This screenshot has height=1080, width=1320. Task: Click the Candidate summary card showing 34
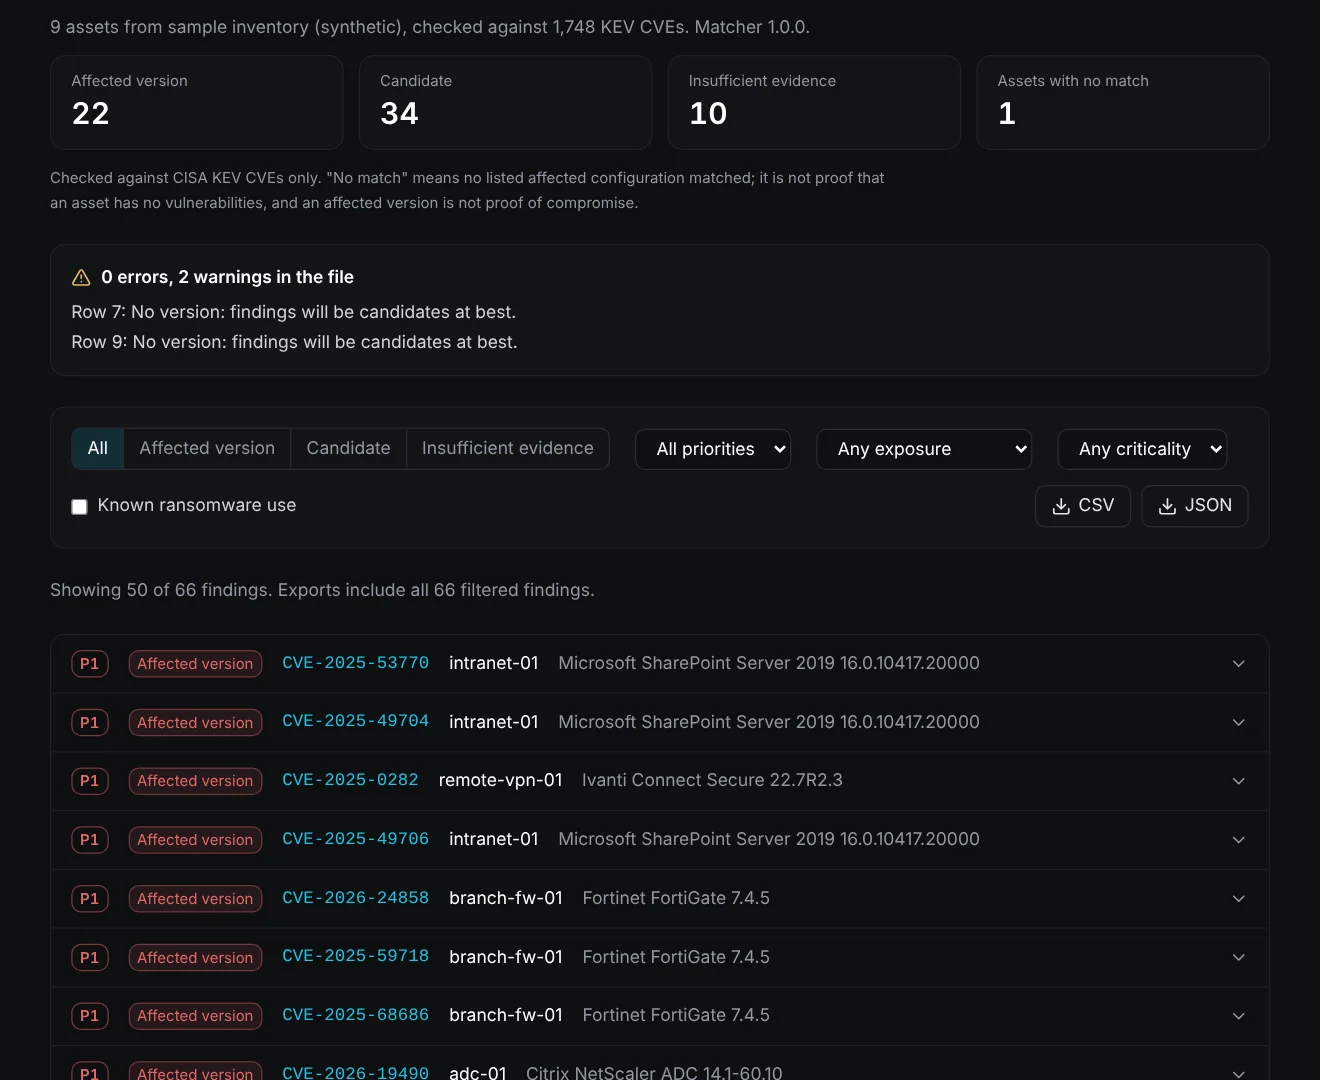click(x=505, y=103)
